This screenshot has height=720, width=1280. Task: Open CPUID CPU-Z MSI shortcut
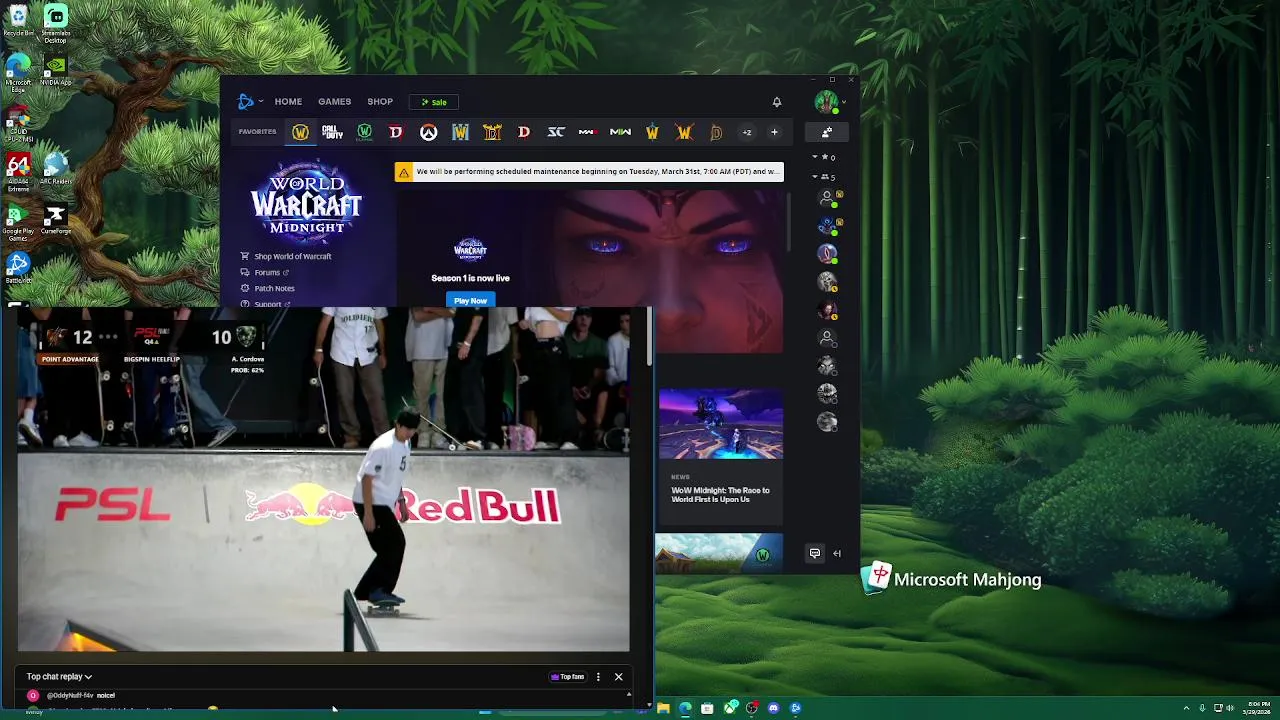[18, 123]
